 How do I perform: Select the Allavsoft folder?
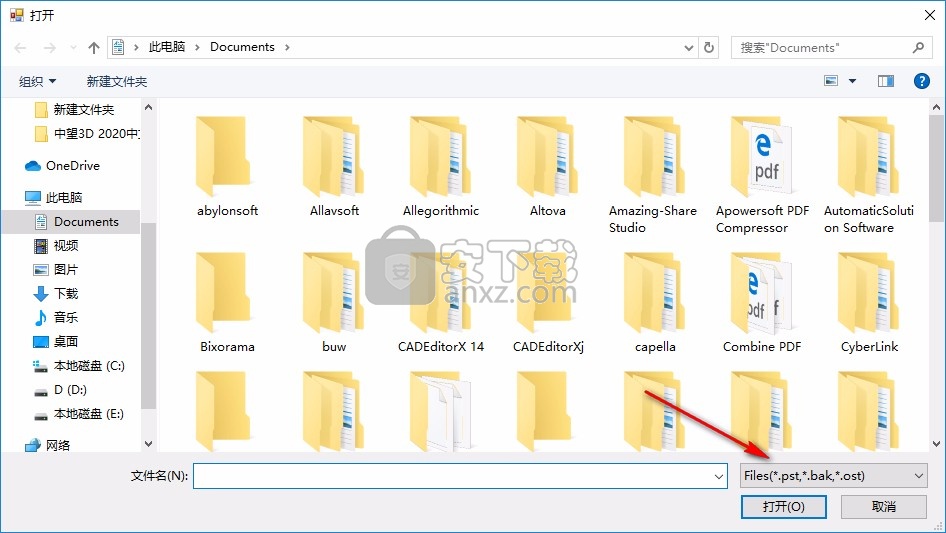click(x=334, y=167)
